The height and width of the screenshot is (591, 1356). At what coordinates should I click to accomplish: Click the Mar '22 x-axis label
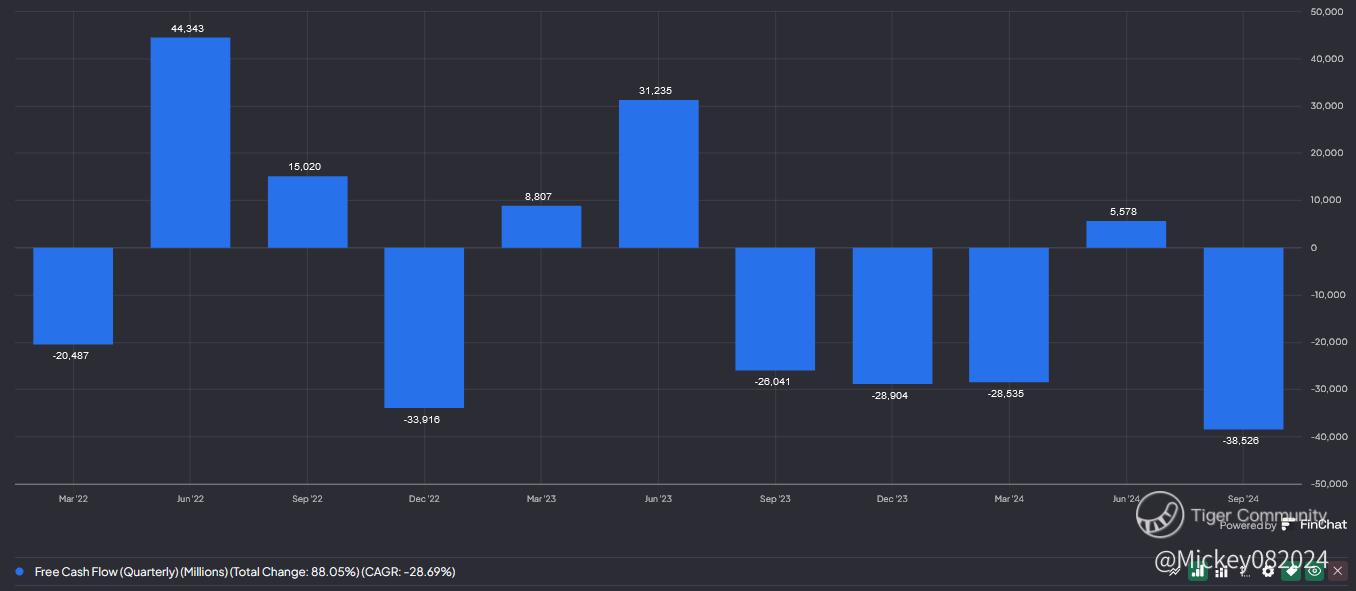[x=73, y=499]
